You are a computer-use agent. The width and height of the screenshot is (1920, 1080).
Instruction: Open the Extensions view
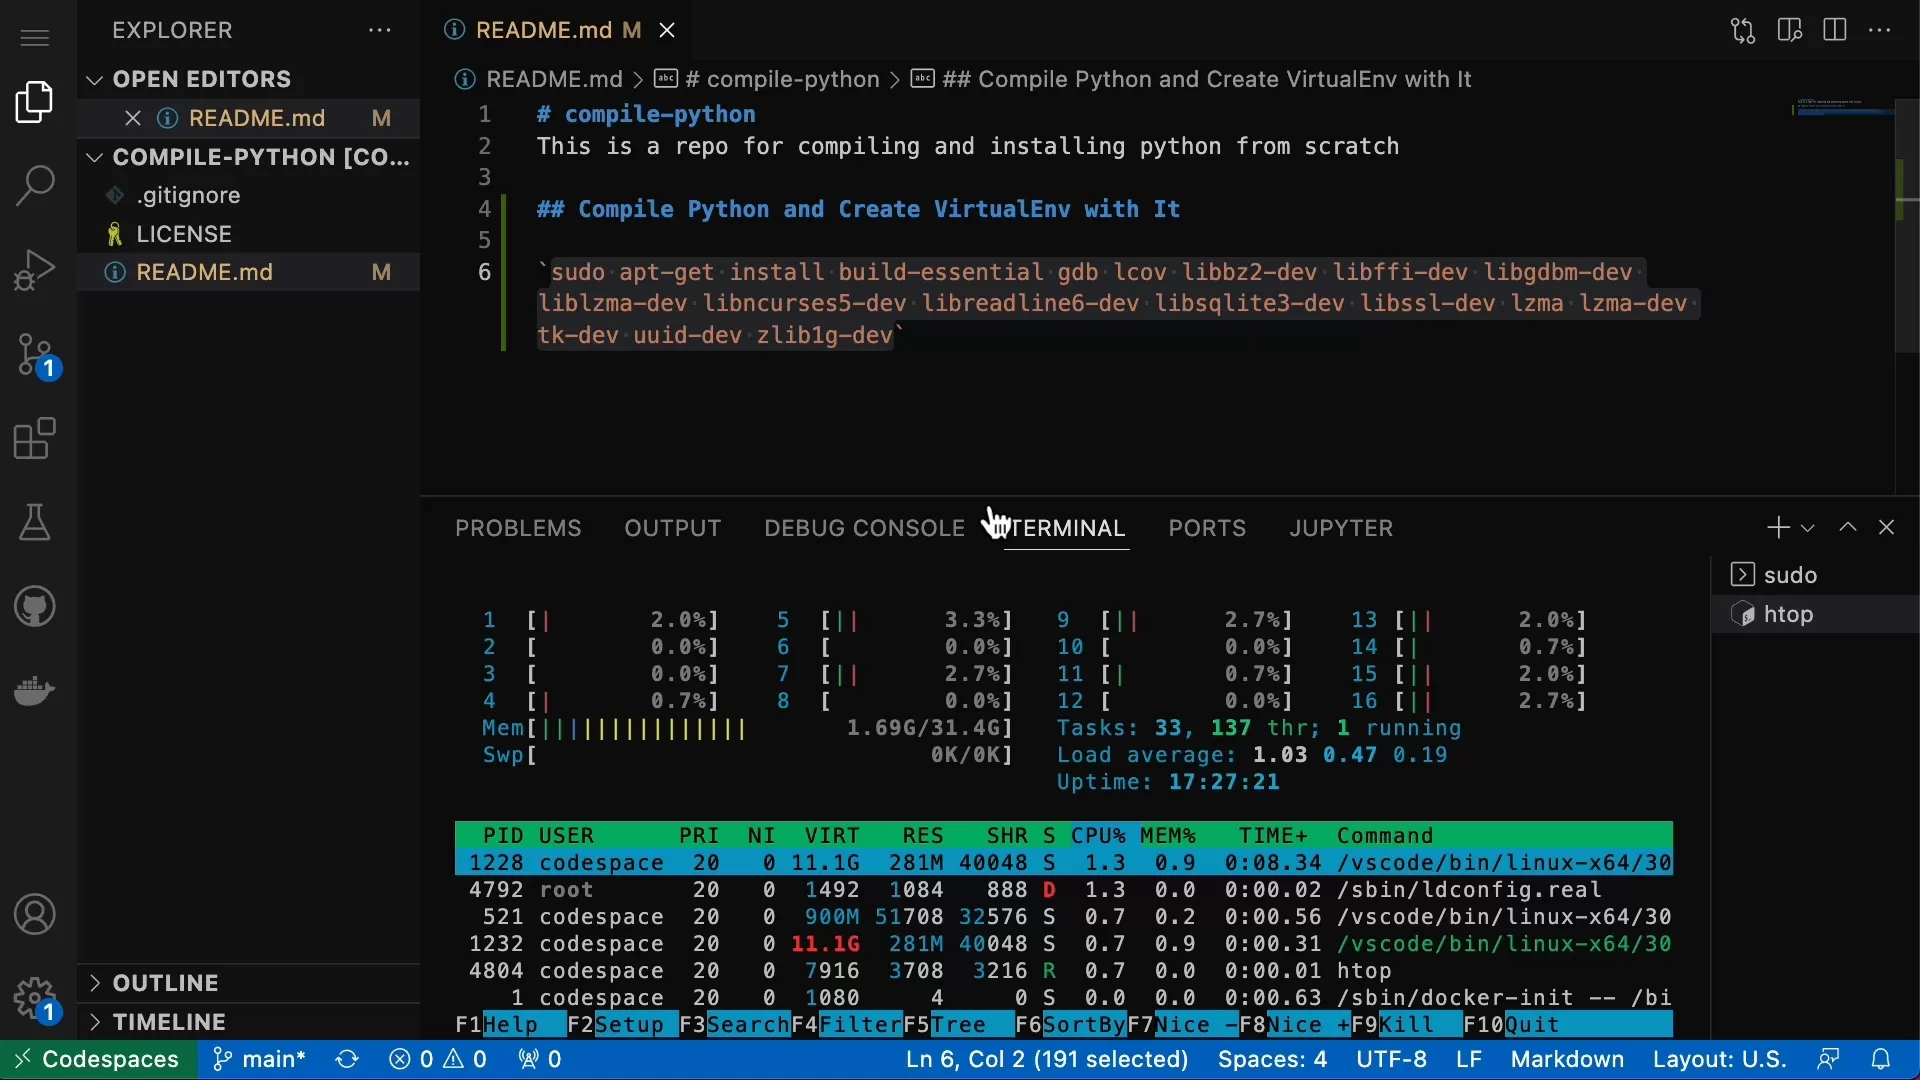point(35,439)
